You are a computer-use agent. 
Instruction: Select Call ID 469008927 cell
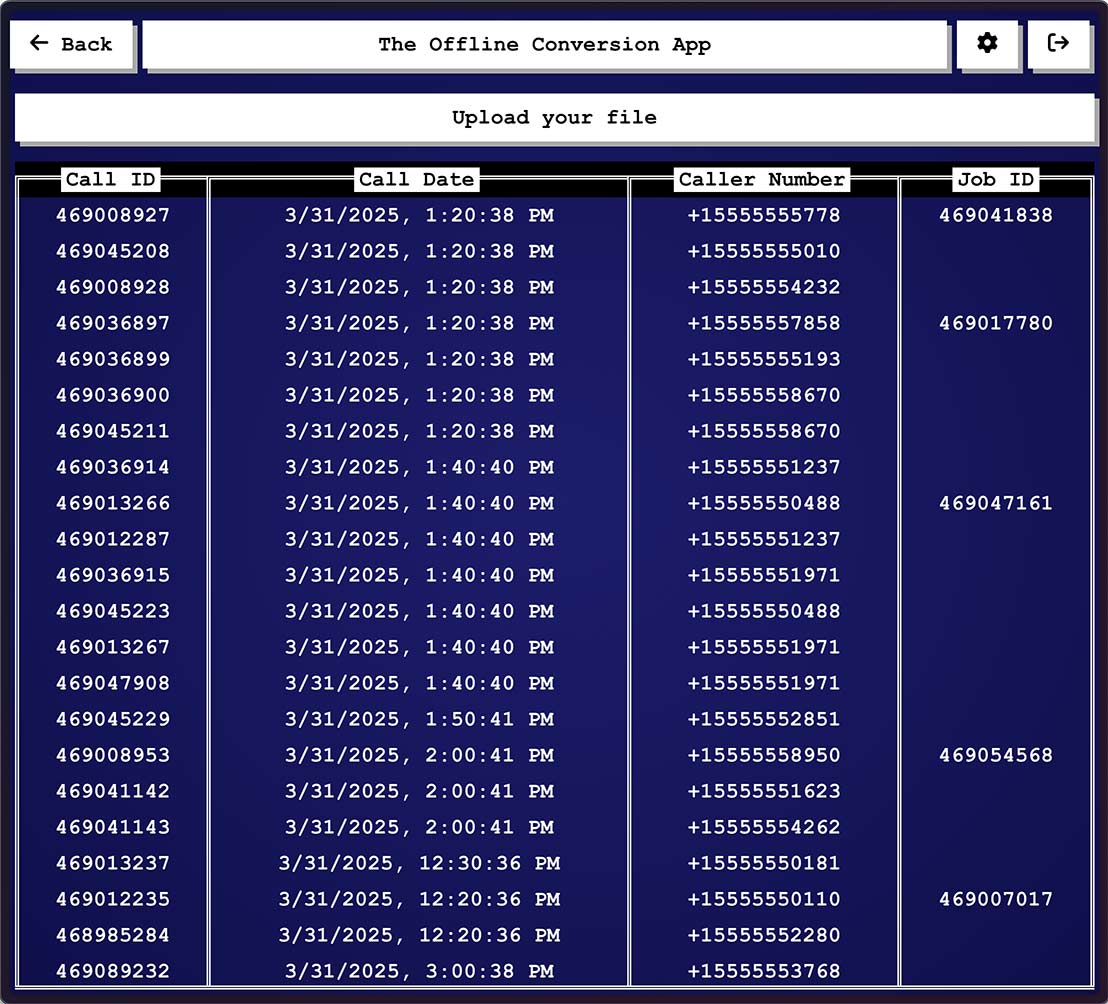pyautogui.click(x=113, y=215)
